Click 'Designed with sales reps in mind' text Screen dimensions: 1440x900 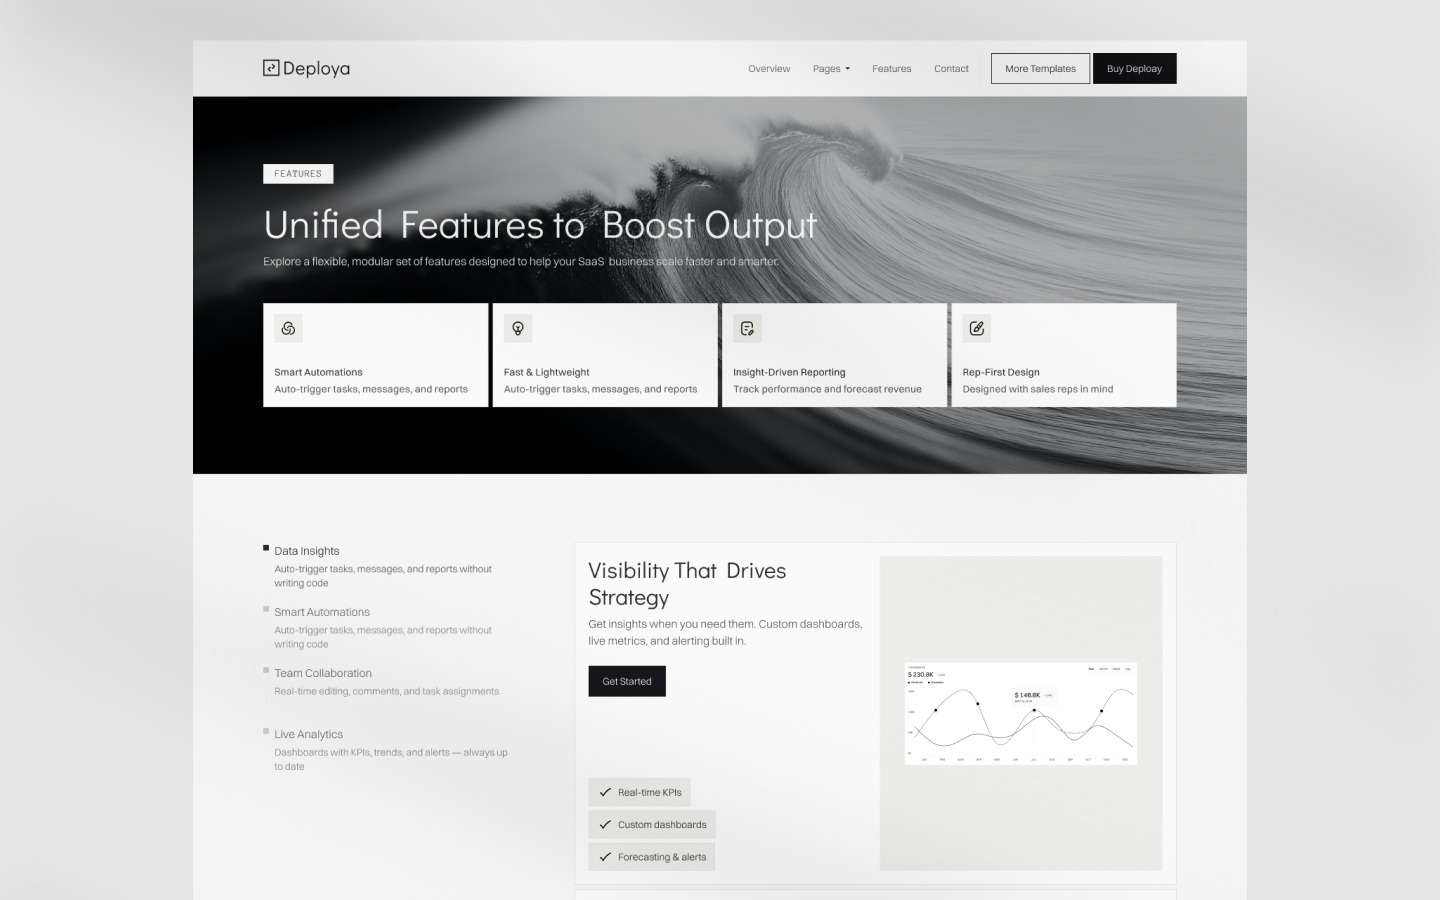tap(1038, 389)
